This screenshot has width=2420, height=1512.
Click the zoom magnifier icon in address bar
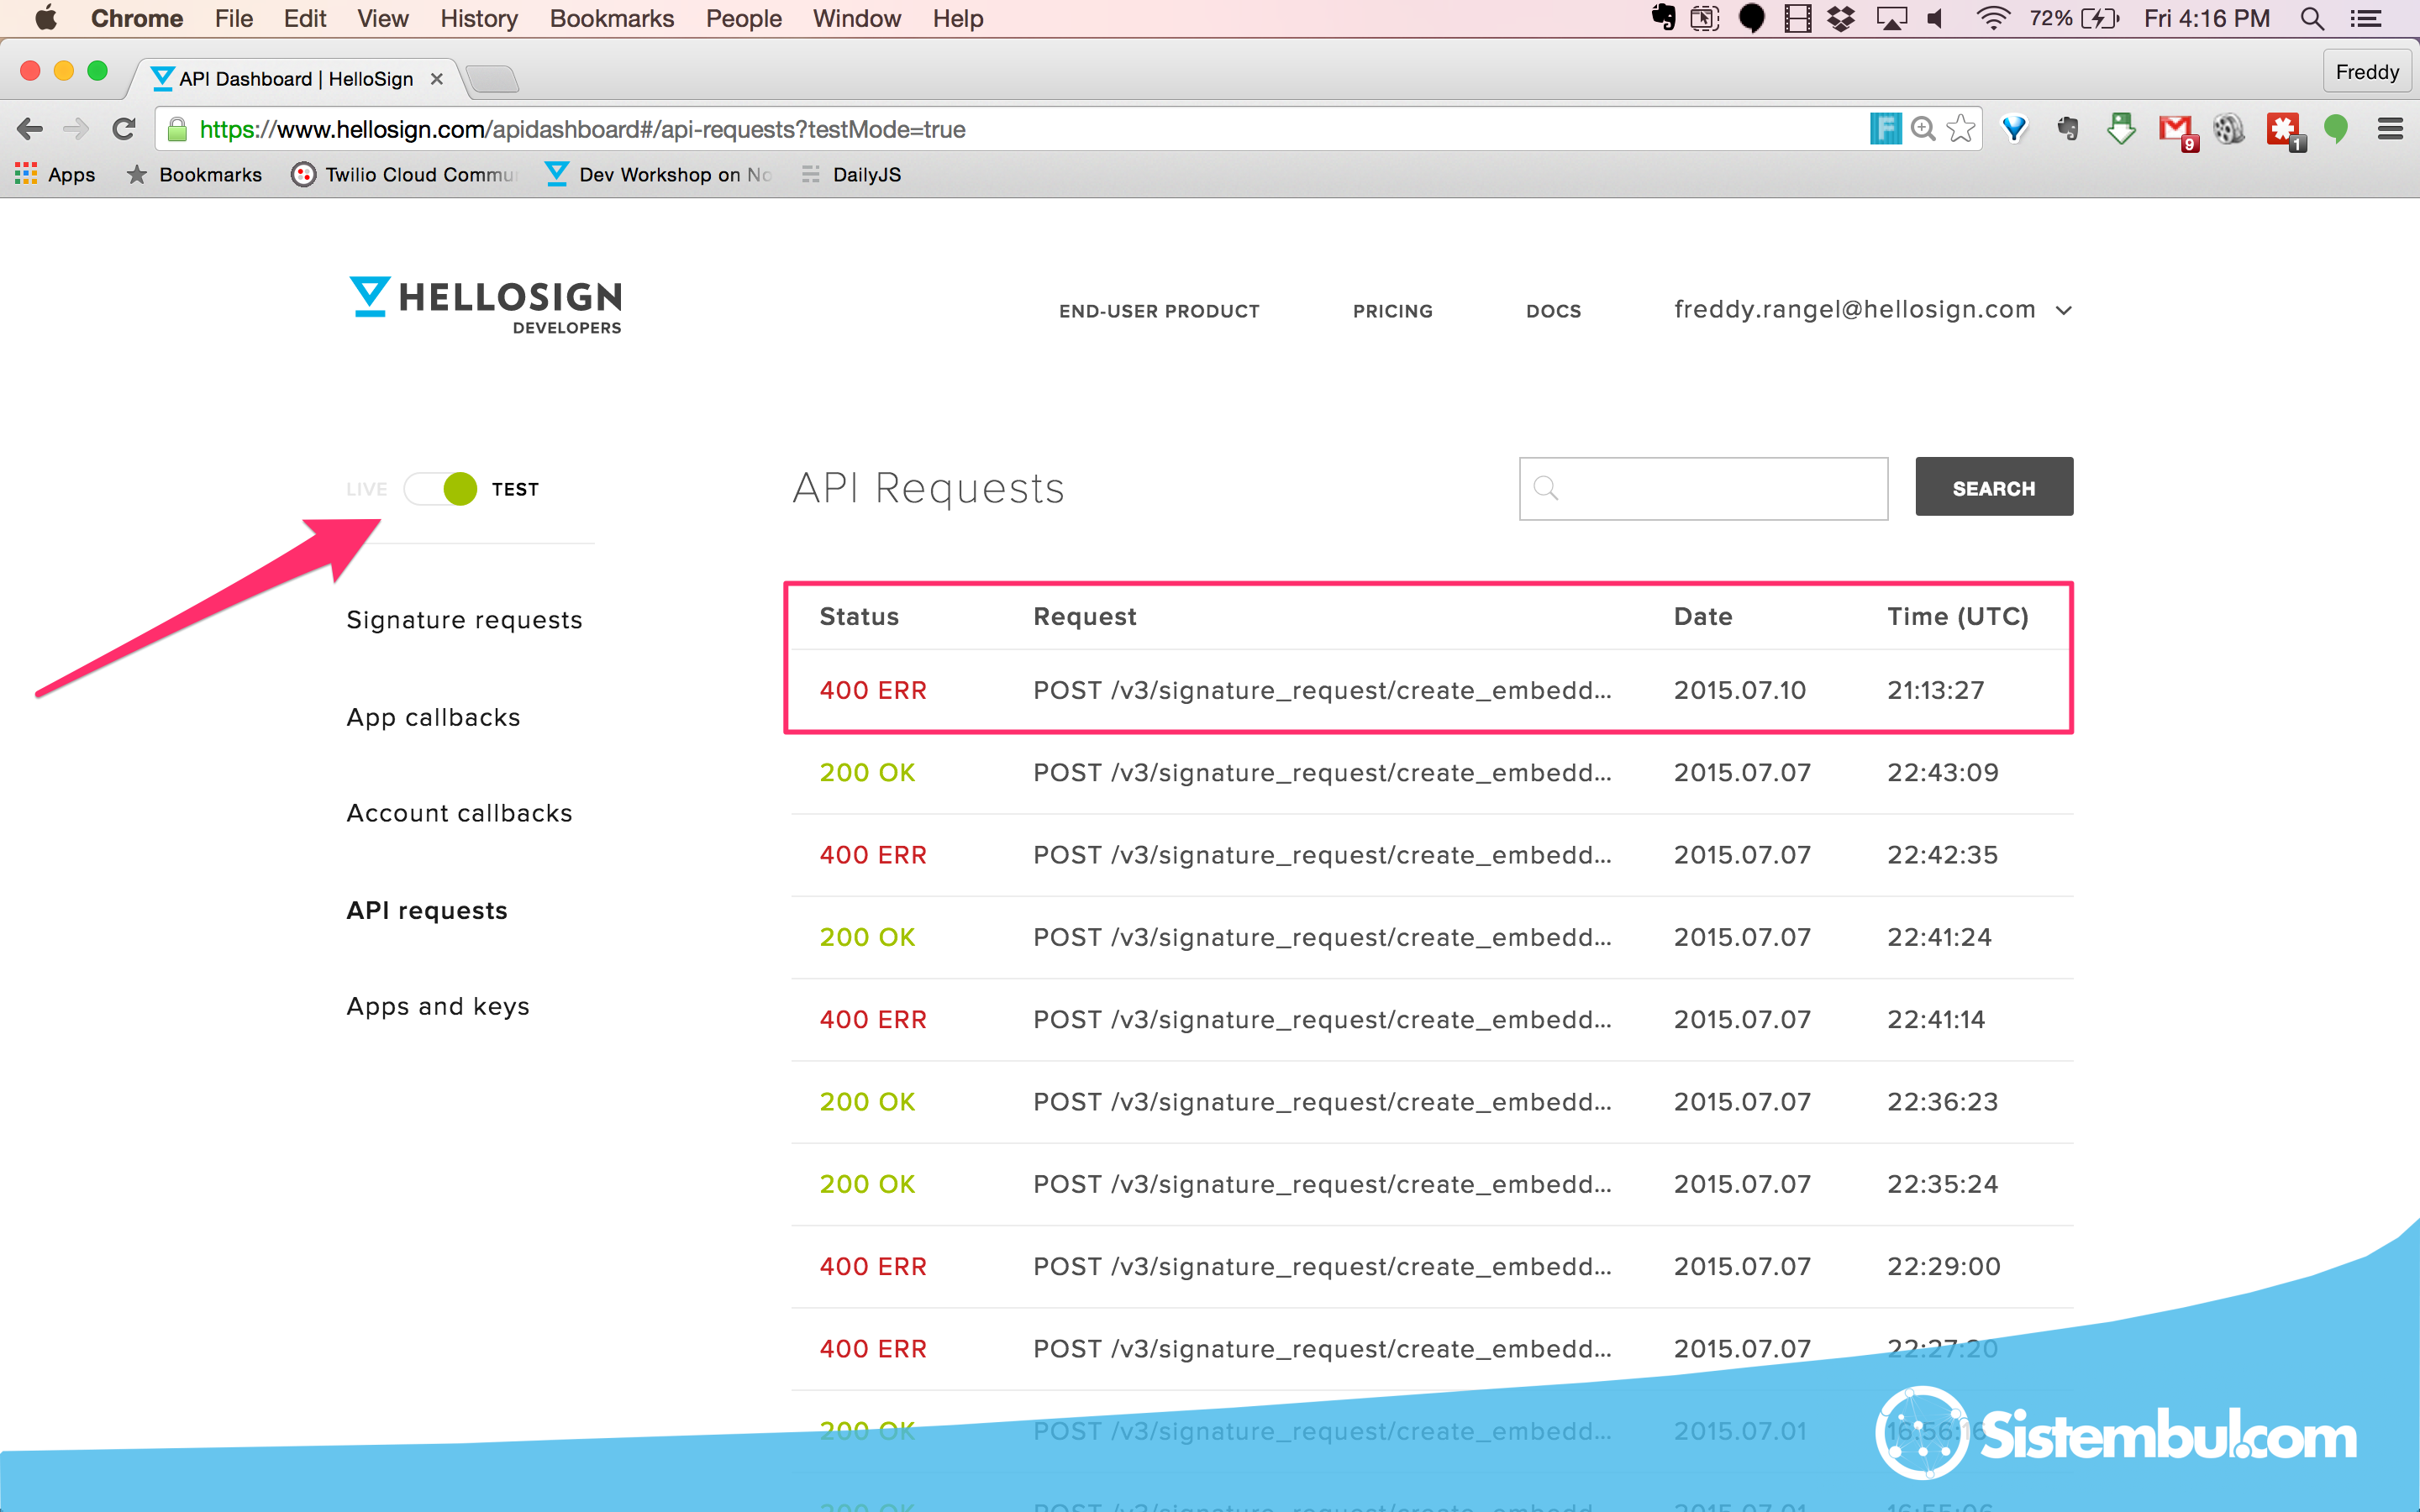[x=1922, y=128]
